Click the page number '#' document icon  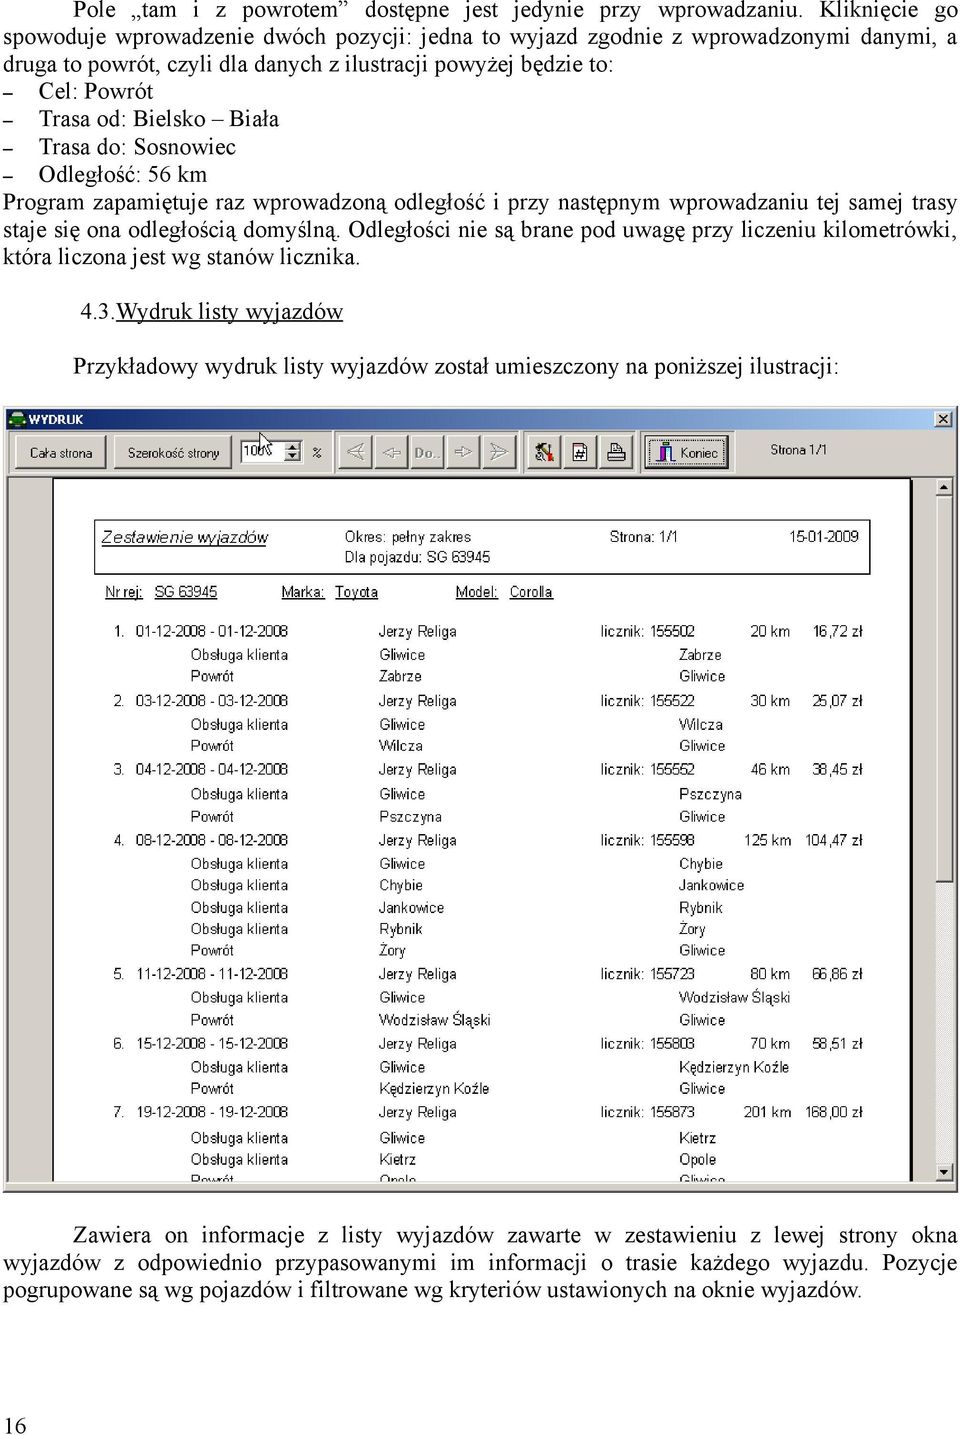tap(579, 452)
